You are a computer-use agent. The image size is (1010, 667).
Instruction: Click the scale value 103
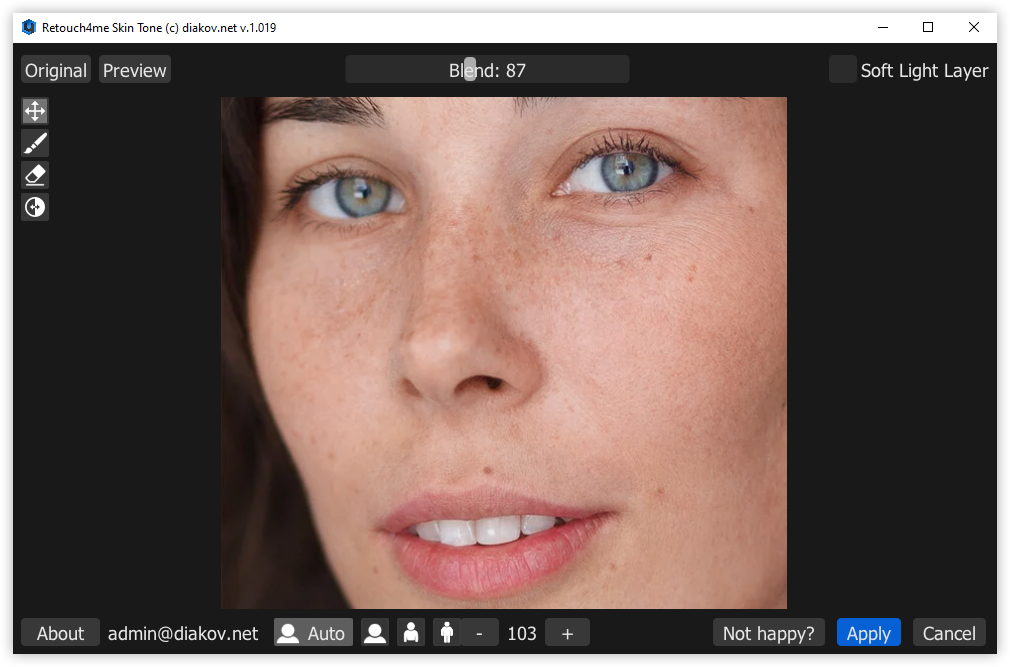pos(522,634)
